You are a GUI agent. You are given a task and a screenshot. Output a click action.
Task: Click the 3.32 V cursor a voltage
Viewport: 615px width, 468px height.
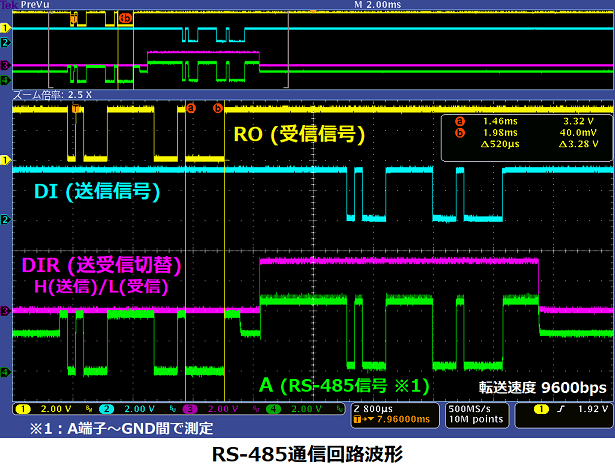tap(579, 121)
